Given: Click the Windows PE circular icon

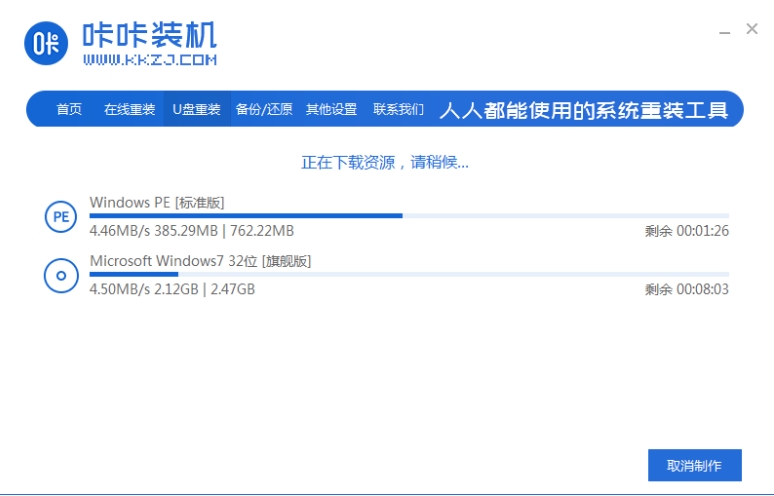Looking at the screenshot, I should 61,217.
